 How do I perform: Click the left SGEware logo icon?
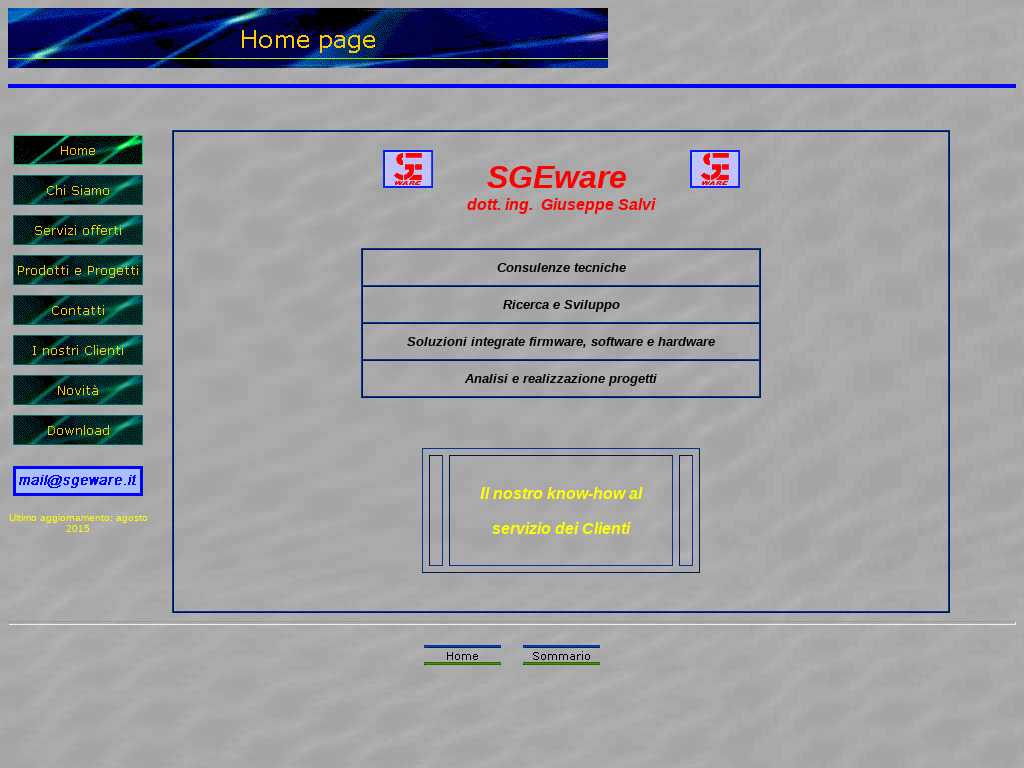click(408, 169)
